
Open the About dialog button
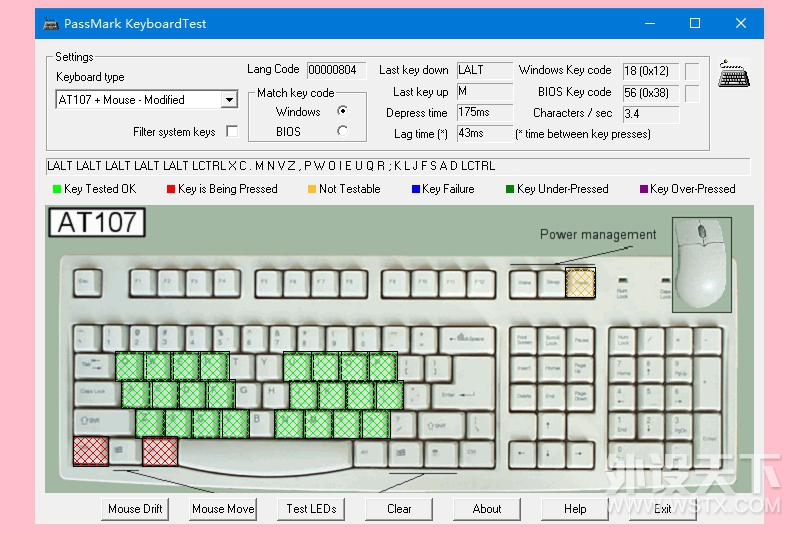click(x=487, y=509)
